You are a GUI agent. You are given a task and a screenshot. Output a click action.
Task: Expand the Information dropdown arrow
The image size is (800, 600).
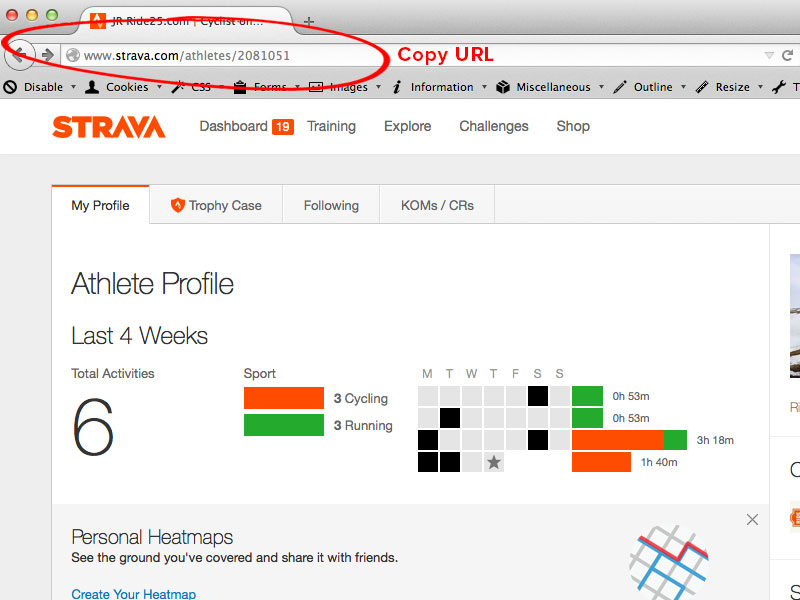(x=484, y=87)
